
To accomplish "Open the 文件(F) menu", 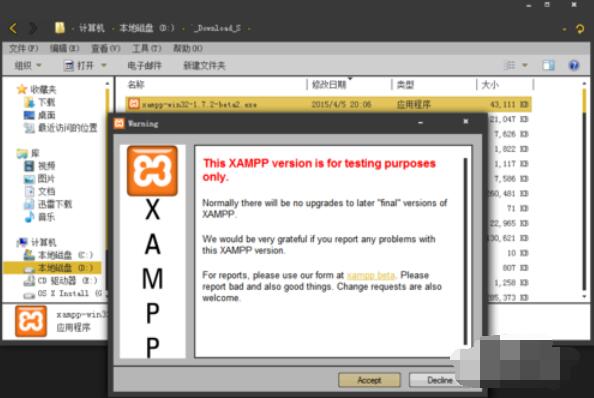I will (x=23, y=48).
